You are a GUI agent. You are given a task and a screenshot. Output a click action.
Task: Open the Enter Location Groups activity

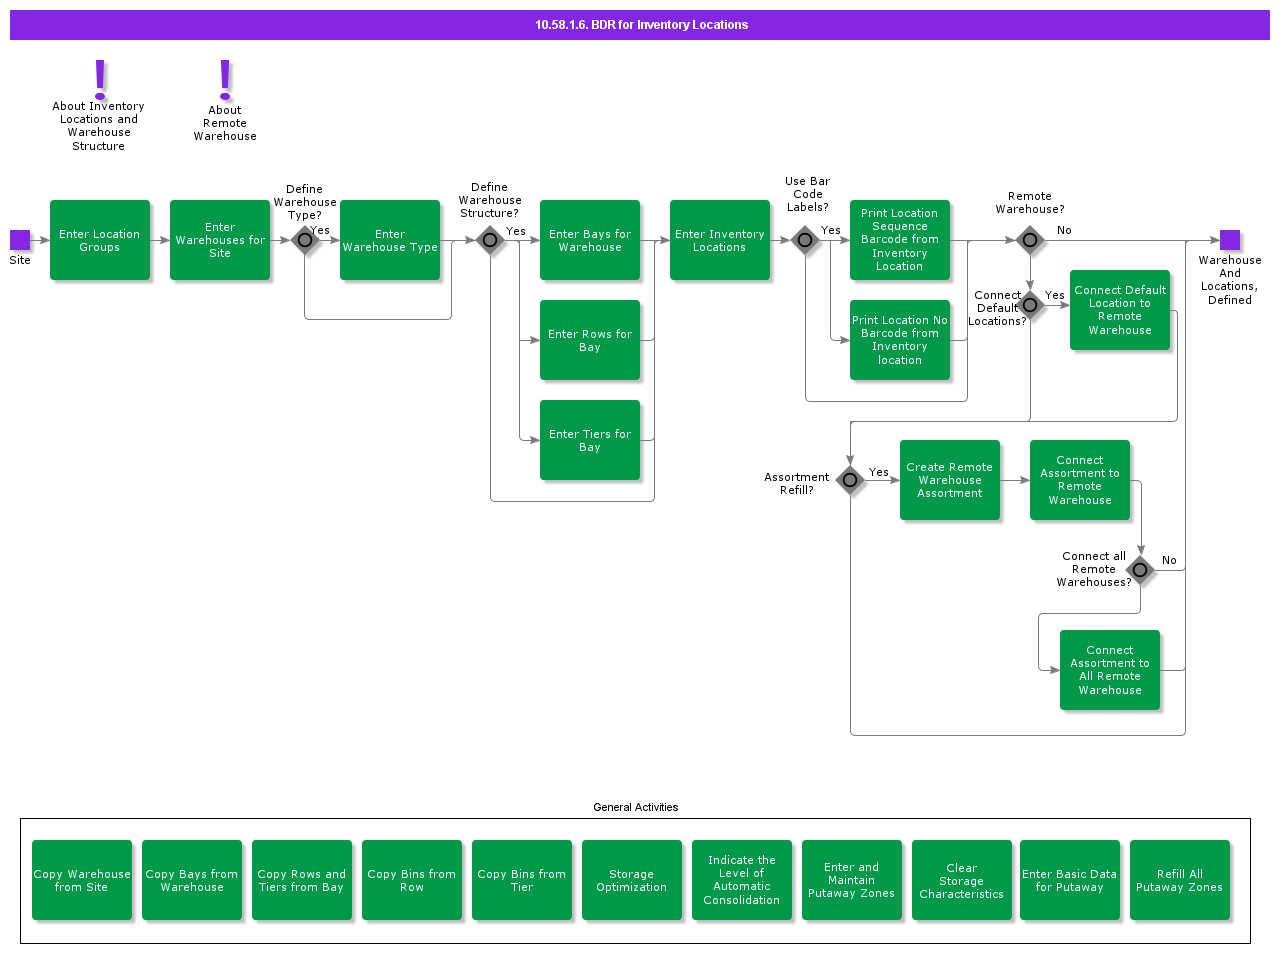[x=100, y=240]
